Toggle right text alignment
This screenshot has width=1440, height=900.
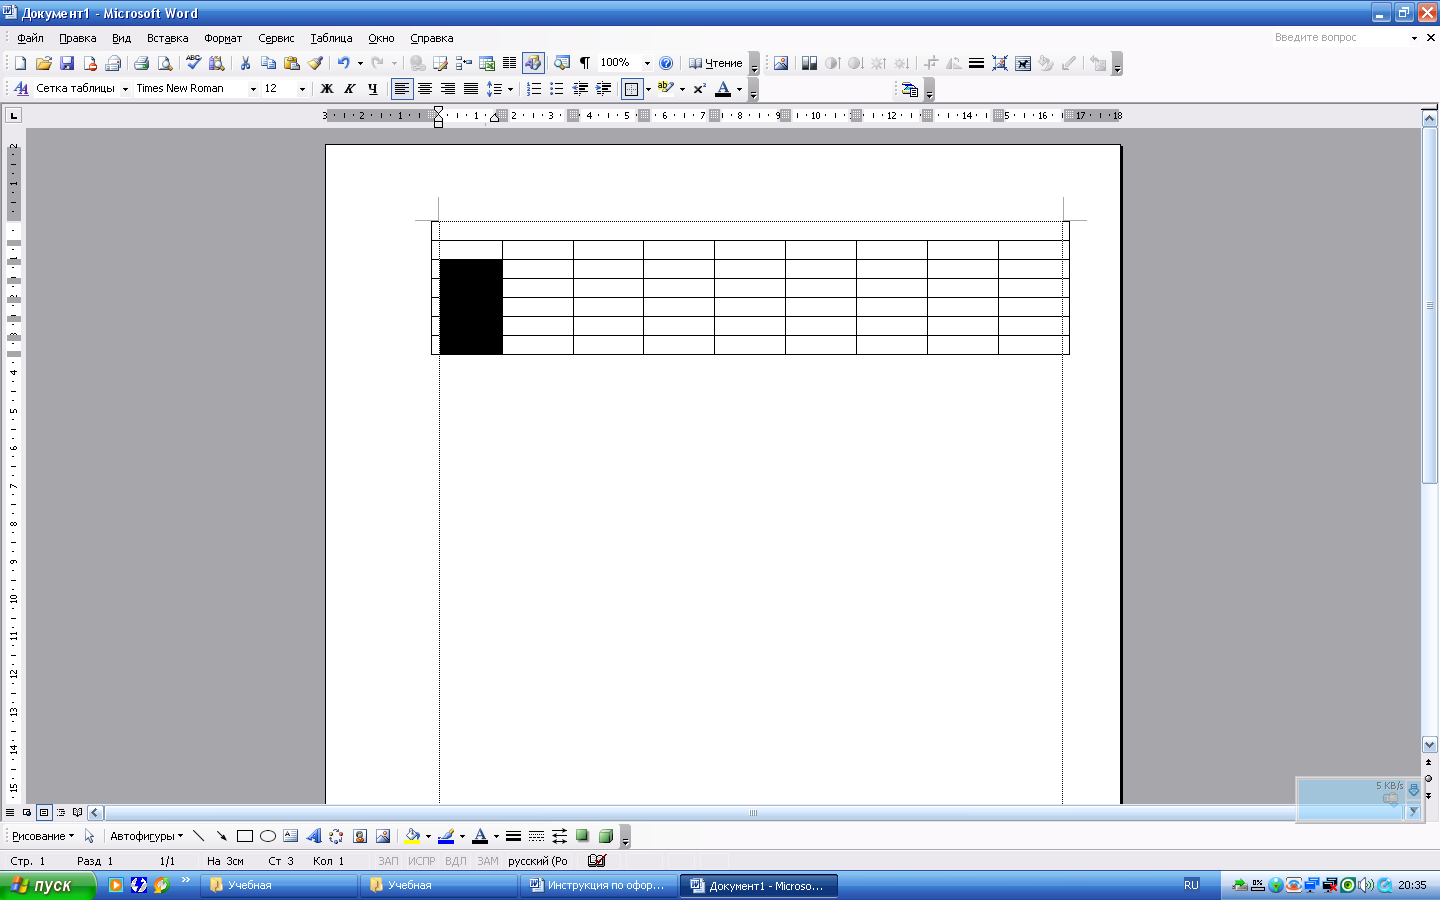pyautogui.click(x=448, y=89)
